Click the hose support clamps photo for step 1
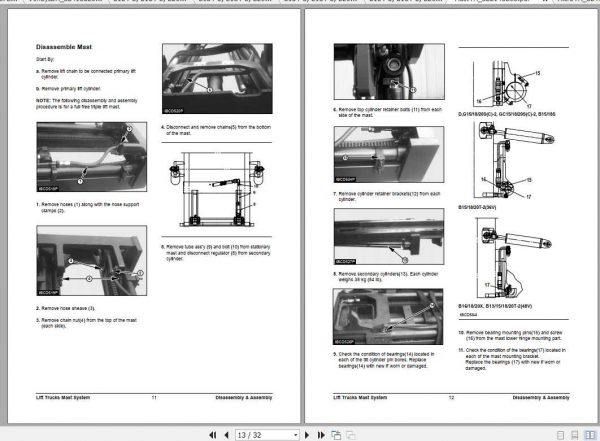This screenshot has height=441, width=600. 91,157
